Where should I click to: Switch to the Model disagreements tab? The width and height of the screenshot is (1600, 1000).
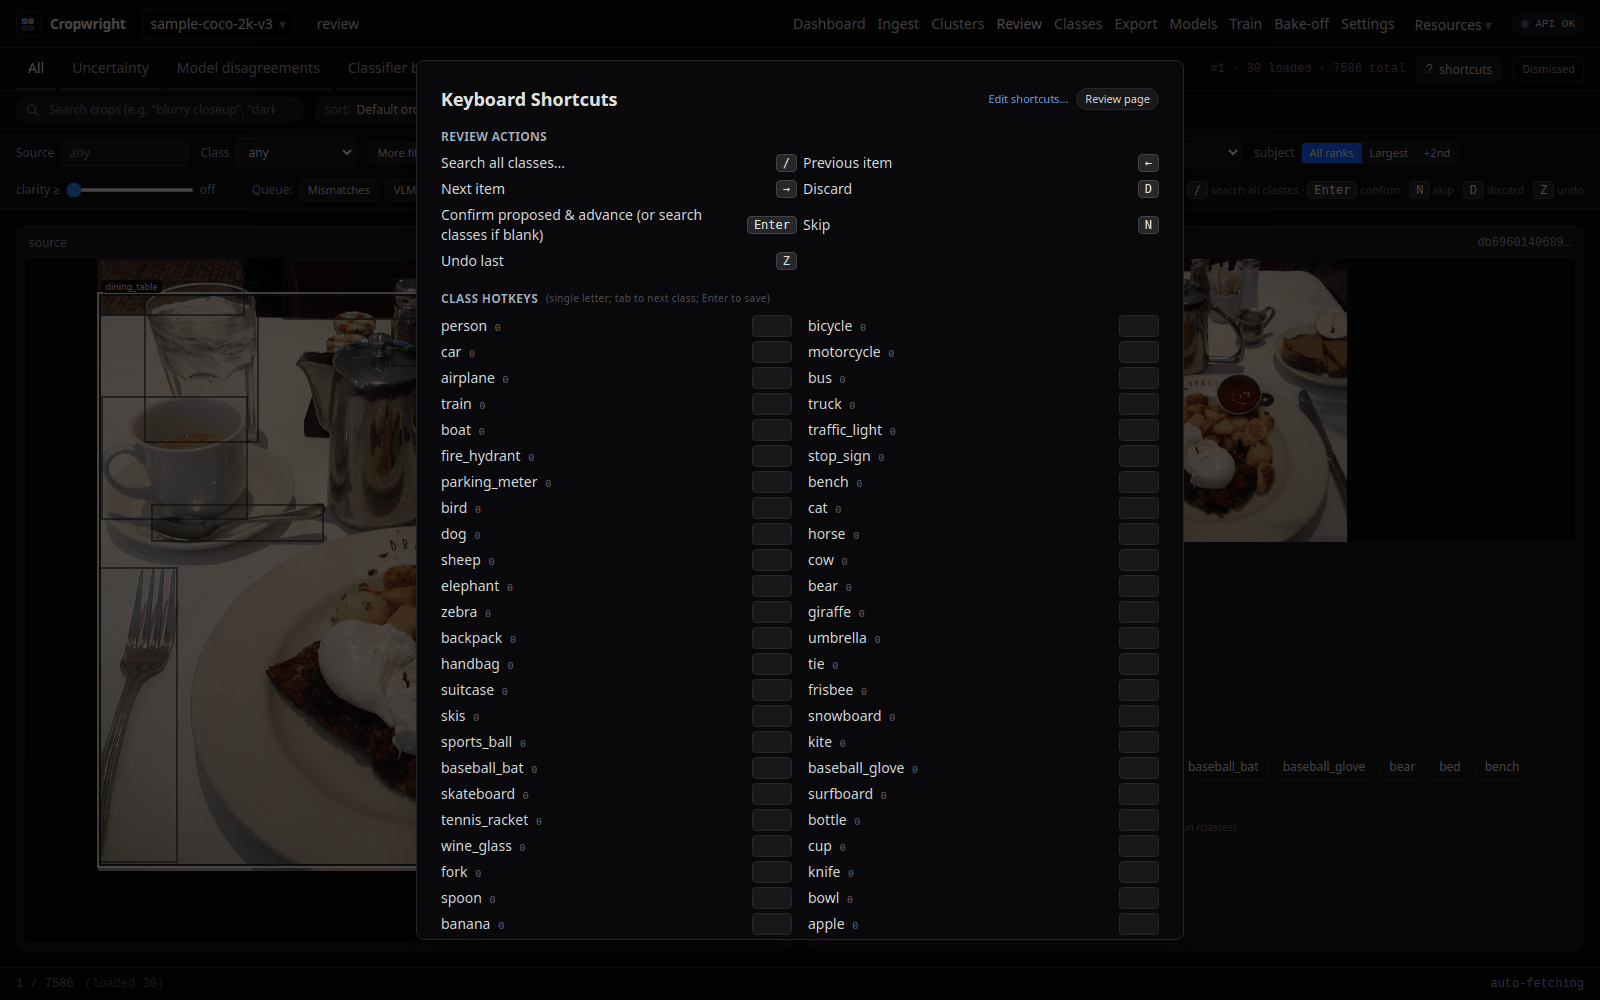coord(248,68)
